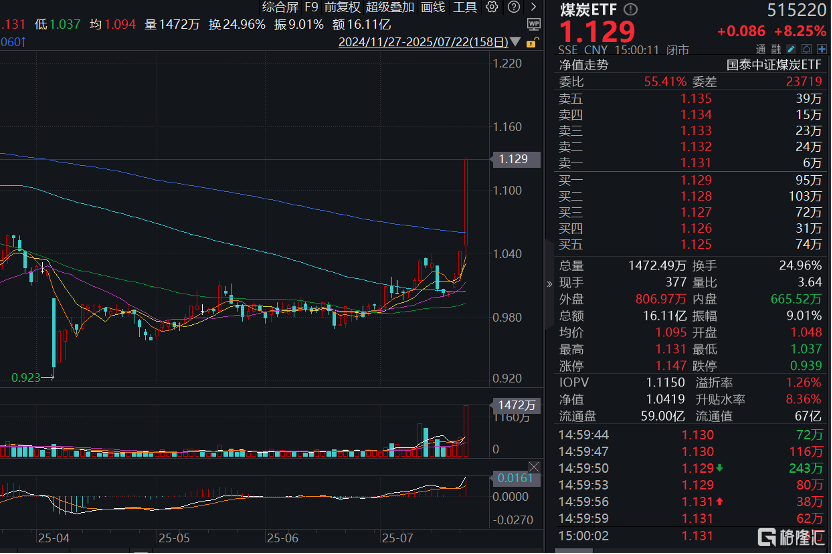
Task: Click the 涨停 1.147 value
Action: pos(671,366)
